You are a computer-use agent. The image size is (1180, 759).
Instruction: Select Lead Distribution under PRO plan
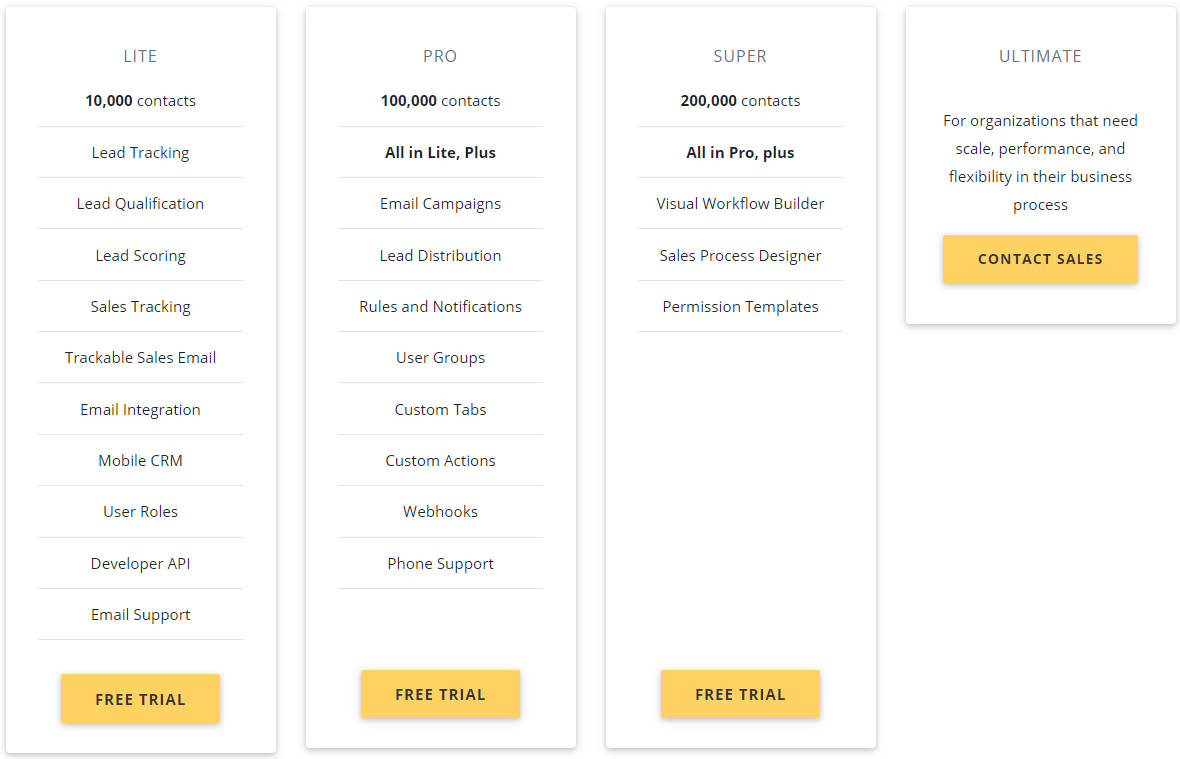[x=440, y=255]
